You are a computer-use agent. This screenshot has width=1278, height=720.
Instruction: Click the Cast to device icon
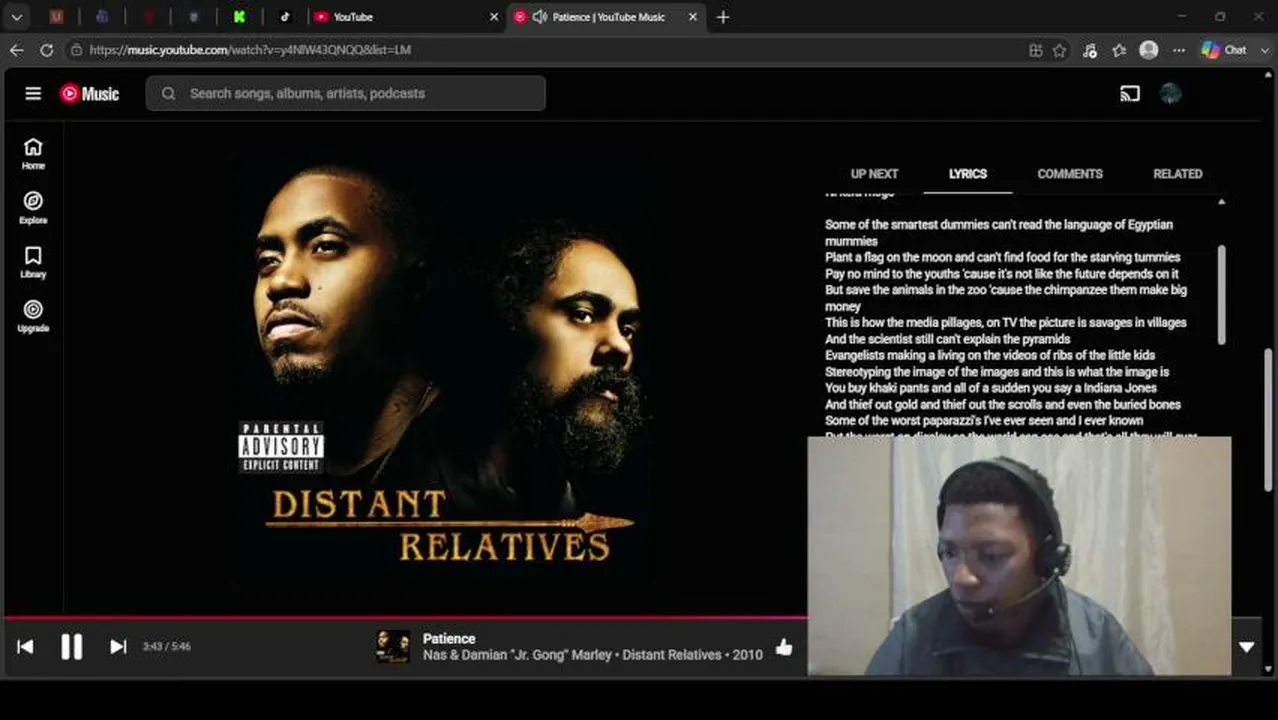pyautogui.click(x=1130, y=93)
